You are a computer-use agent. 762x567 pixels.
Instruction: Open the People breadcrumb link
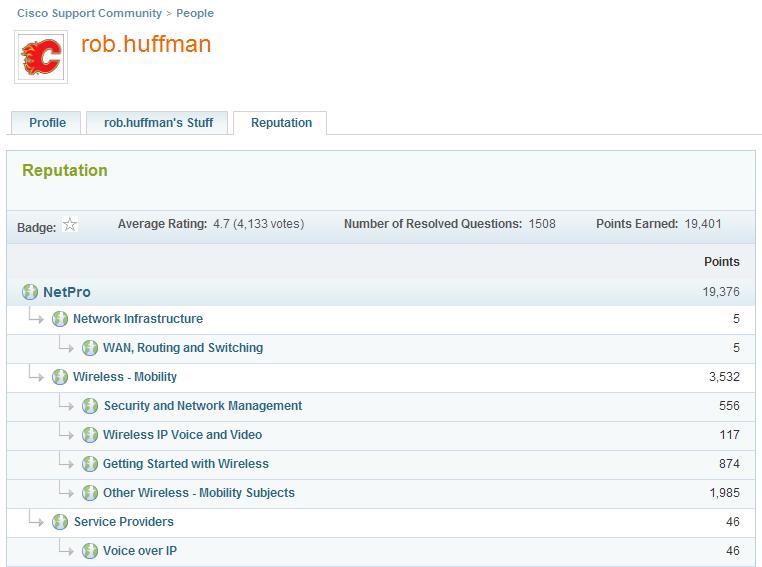tap(195, 13)
